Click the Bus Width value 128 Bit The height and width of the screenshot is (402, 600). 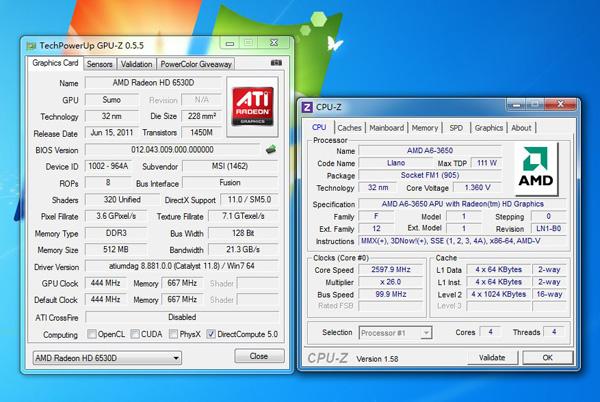[243, 233]
